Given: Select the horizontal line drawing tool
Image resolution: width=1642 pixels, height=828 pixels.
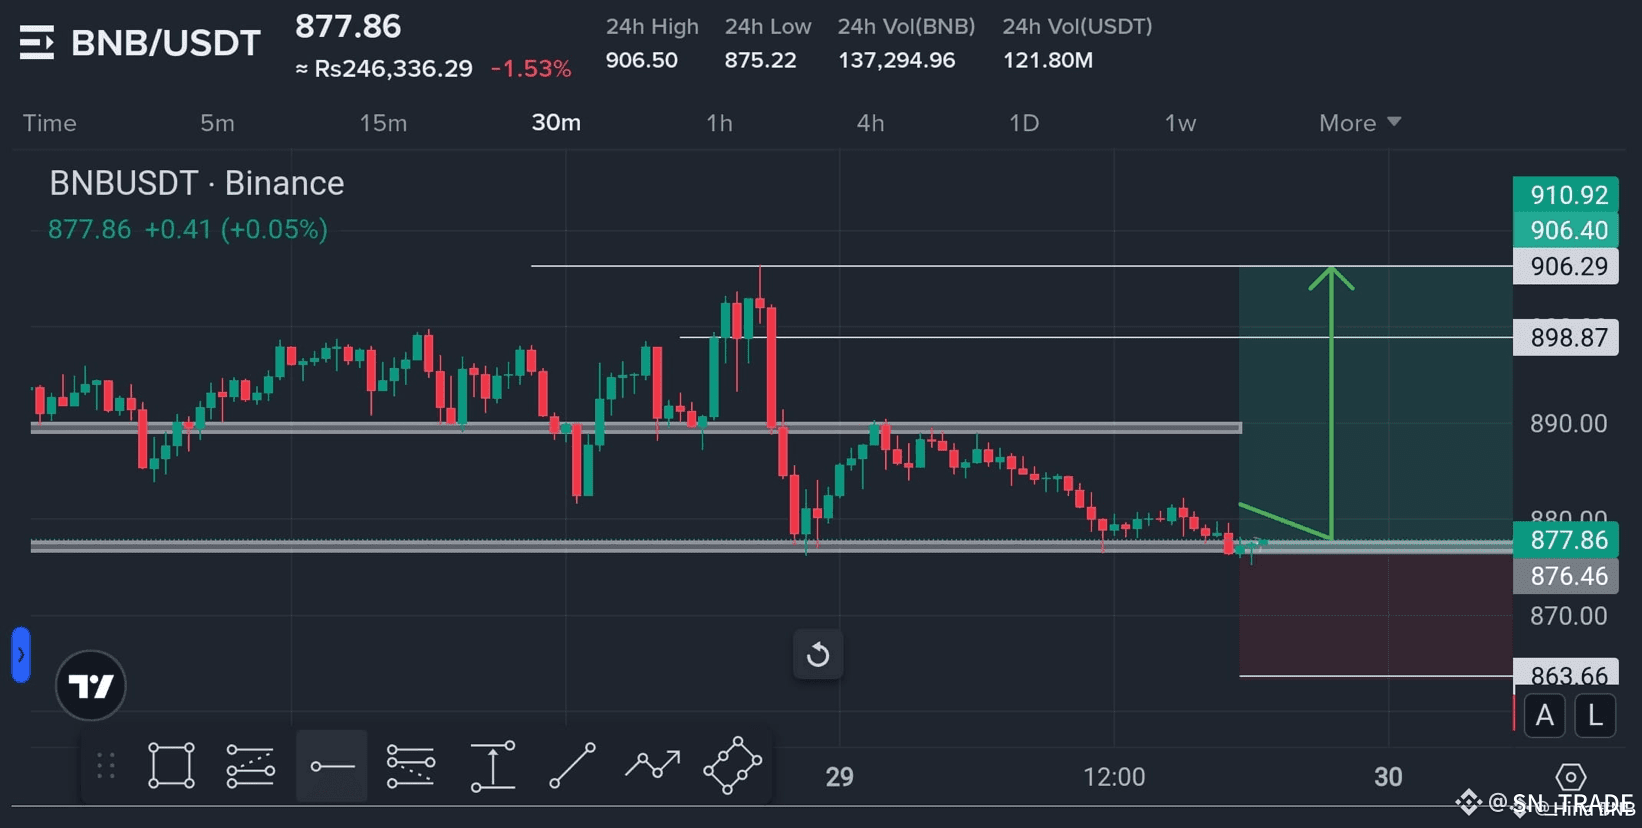Looking at the screenshot, I should (332, 766).
